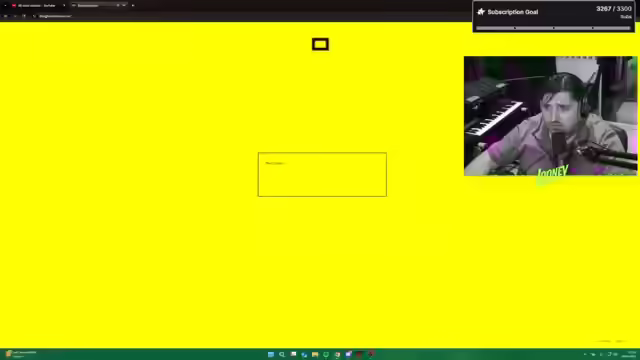Open Task View on the taskbar
This screenshot has height=360, width=640.
293,354
